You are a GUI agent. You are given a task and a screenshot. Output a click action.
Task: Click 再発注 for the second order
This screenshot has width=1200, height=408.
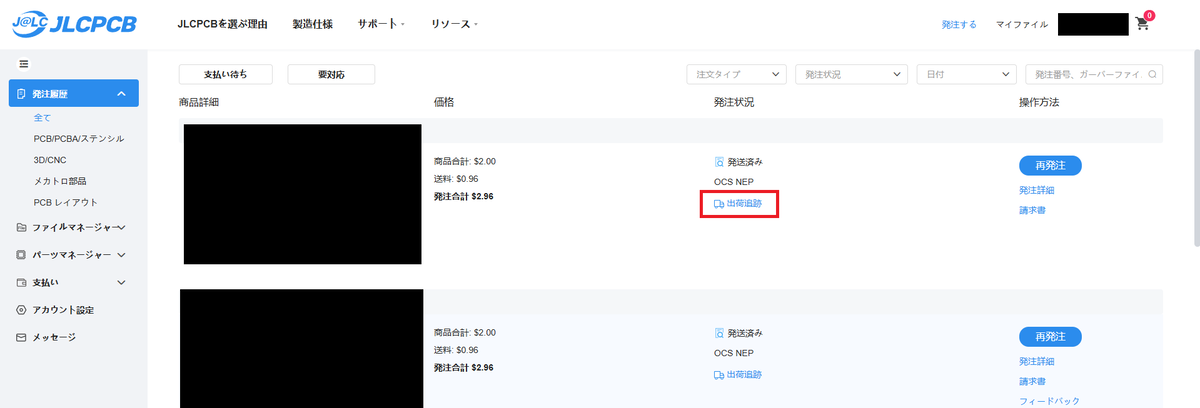(1050, 337)
